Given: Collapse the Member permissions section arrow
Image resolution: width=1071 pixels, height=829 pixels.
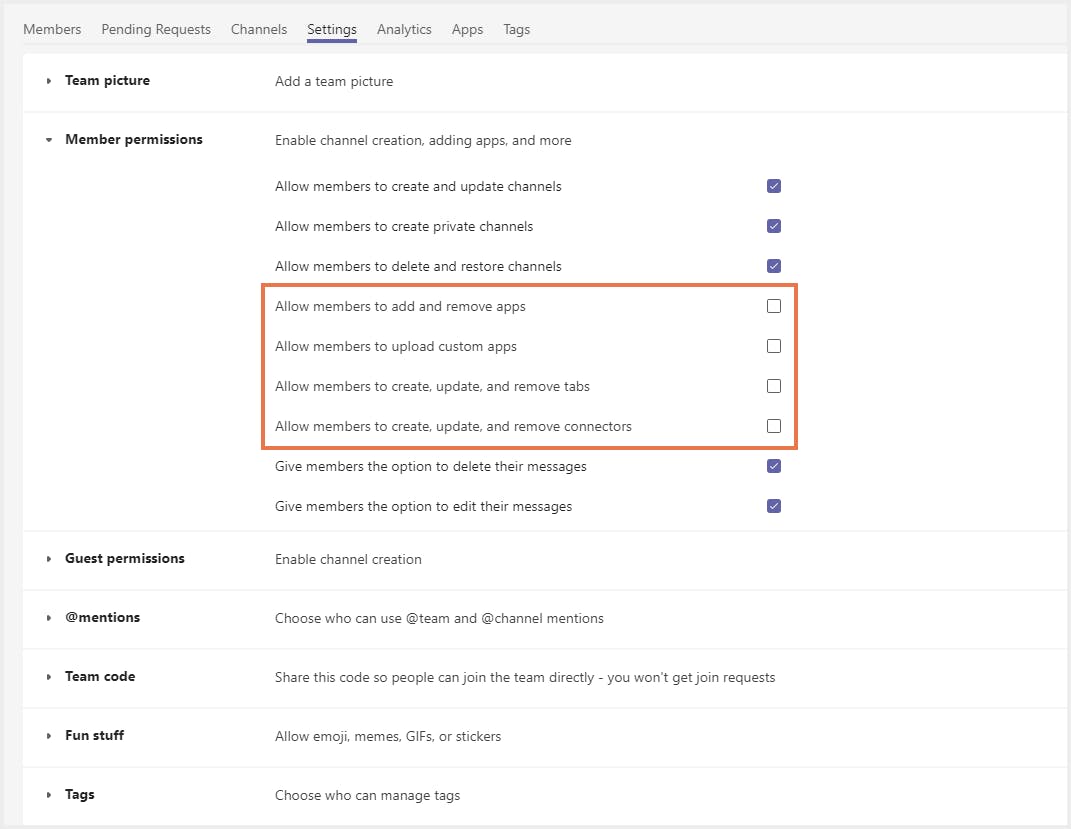Looking at the screenshot, I should [49, 140].
